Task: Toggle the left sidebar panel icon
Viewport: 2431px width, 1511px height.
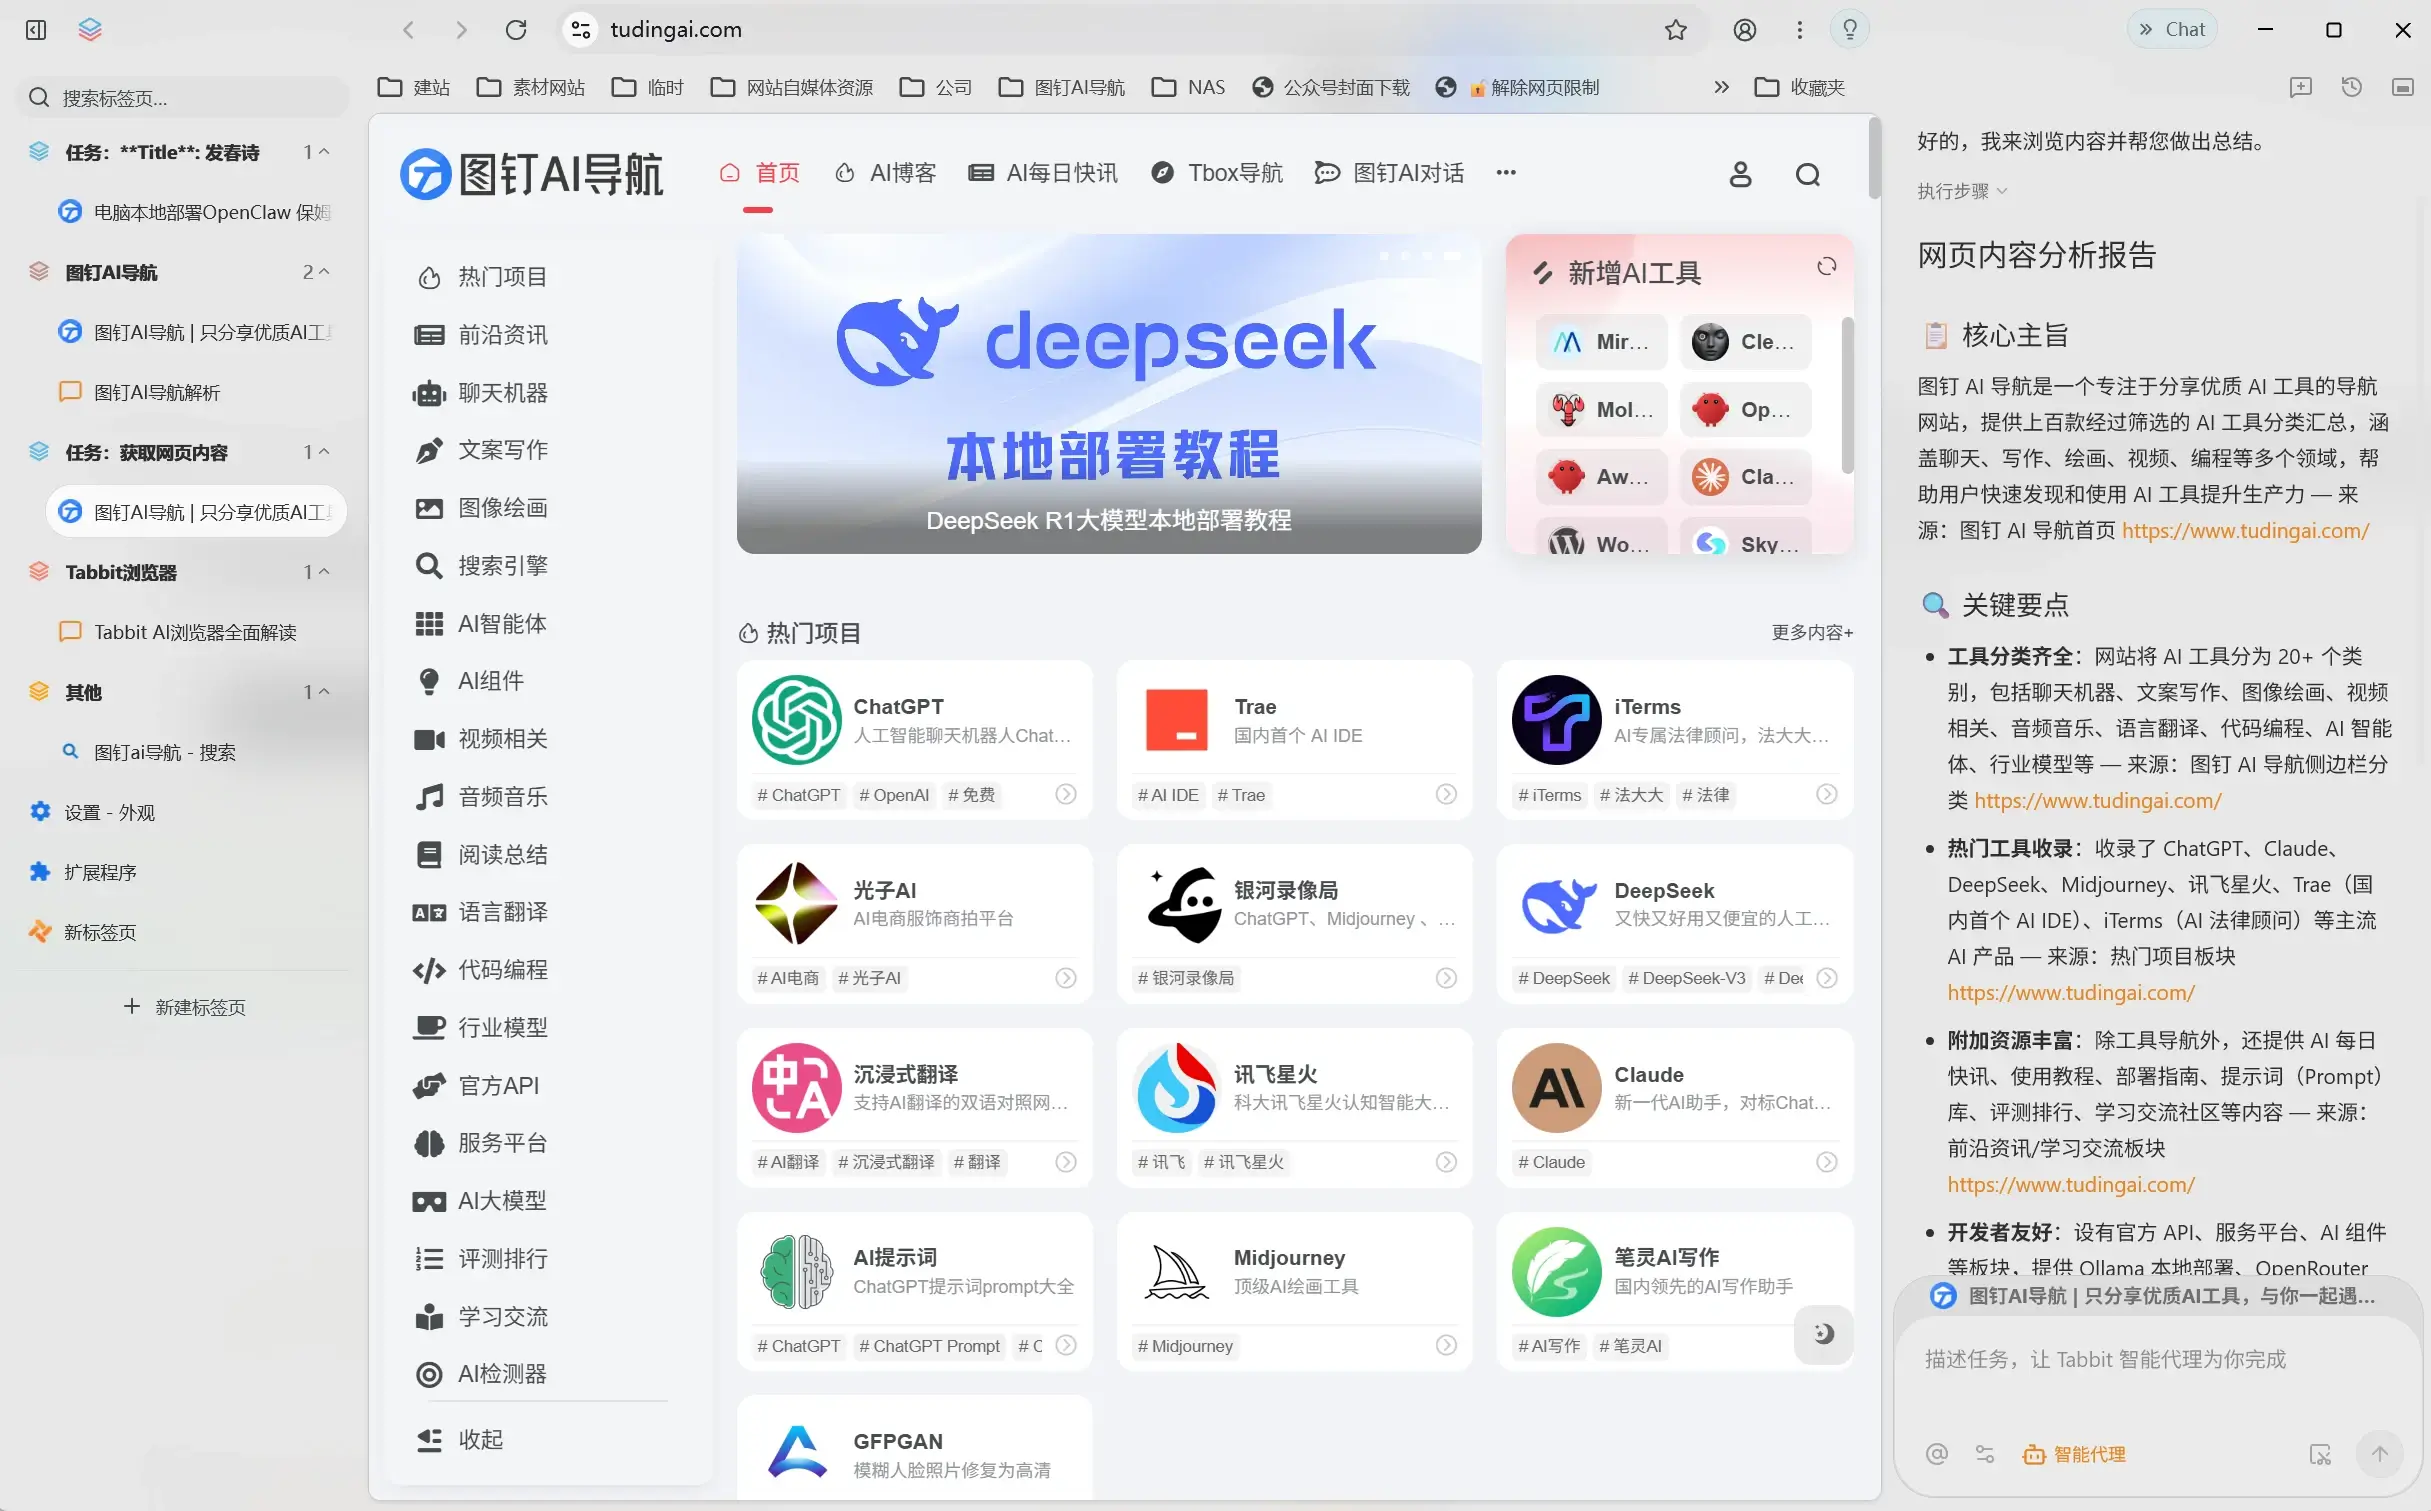Action: pyautogui.click(x=36, y=30)
